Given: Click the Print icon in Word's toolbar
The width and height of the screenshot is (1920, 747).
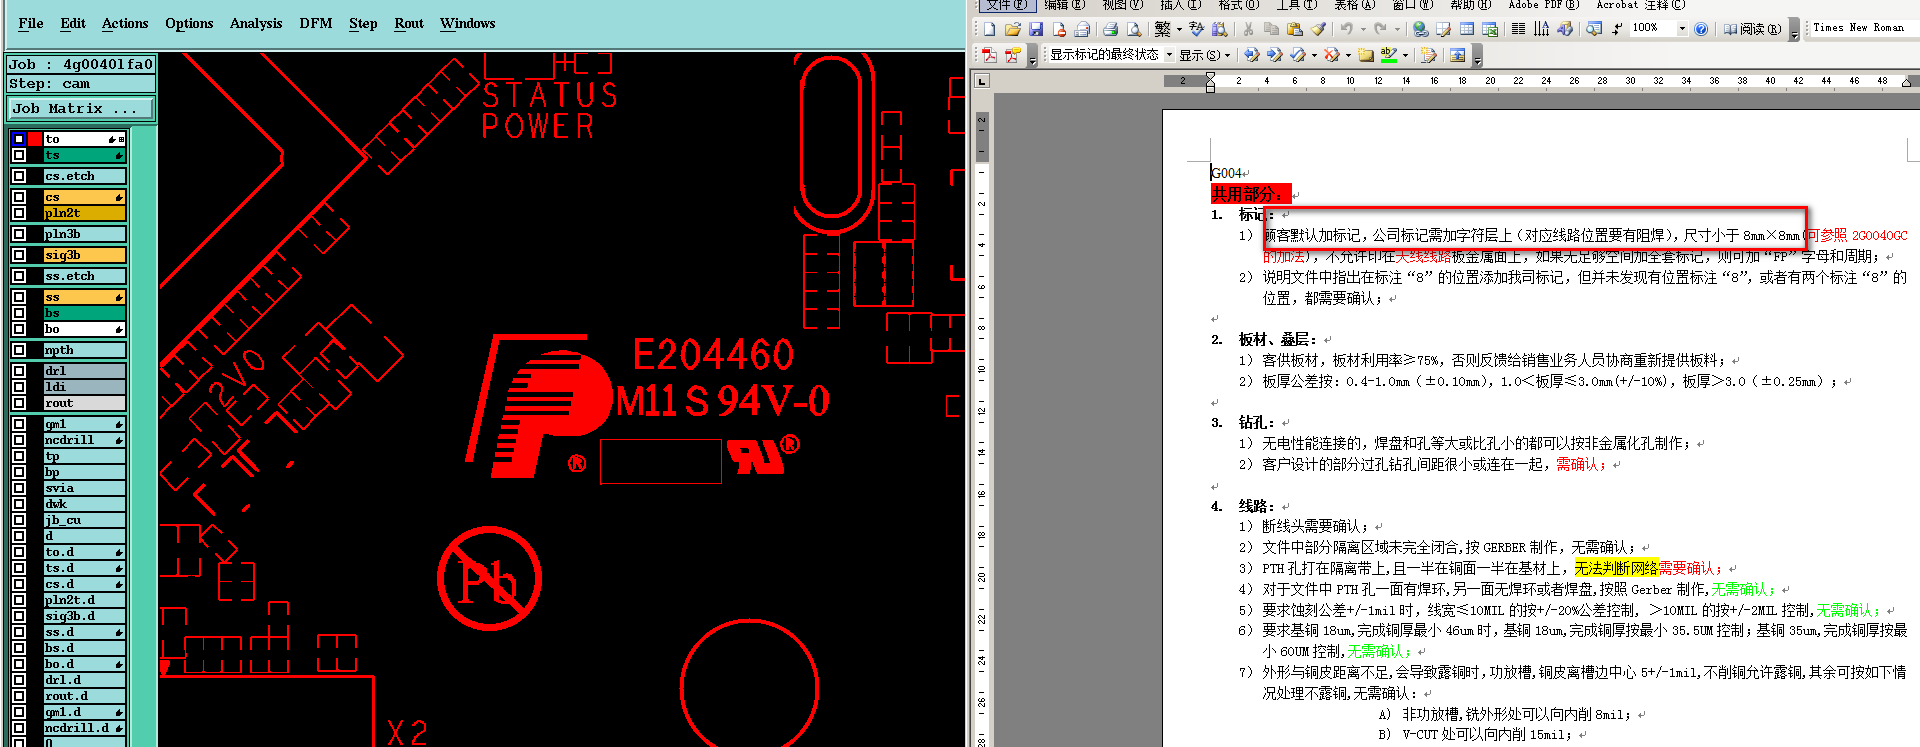Looking at the screenshot, I should [x=1110, y=29].
